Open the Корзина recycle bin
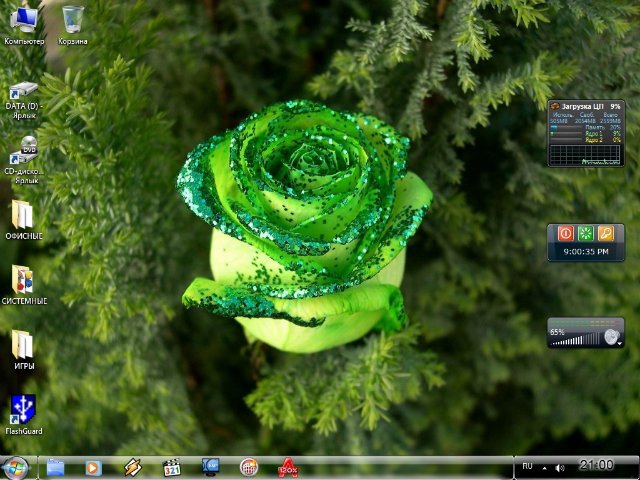 [x=72, y=20]
